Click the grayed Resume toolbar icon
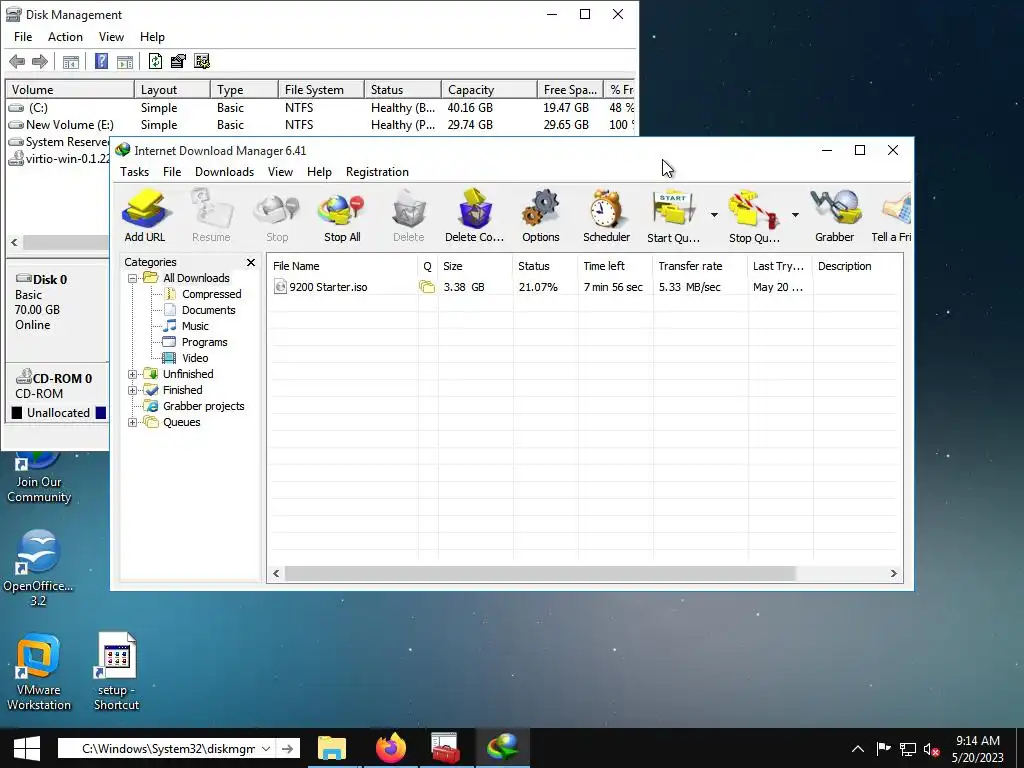 [211, 216]
